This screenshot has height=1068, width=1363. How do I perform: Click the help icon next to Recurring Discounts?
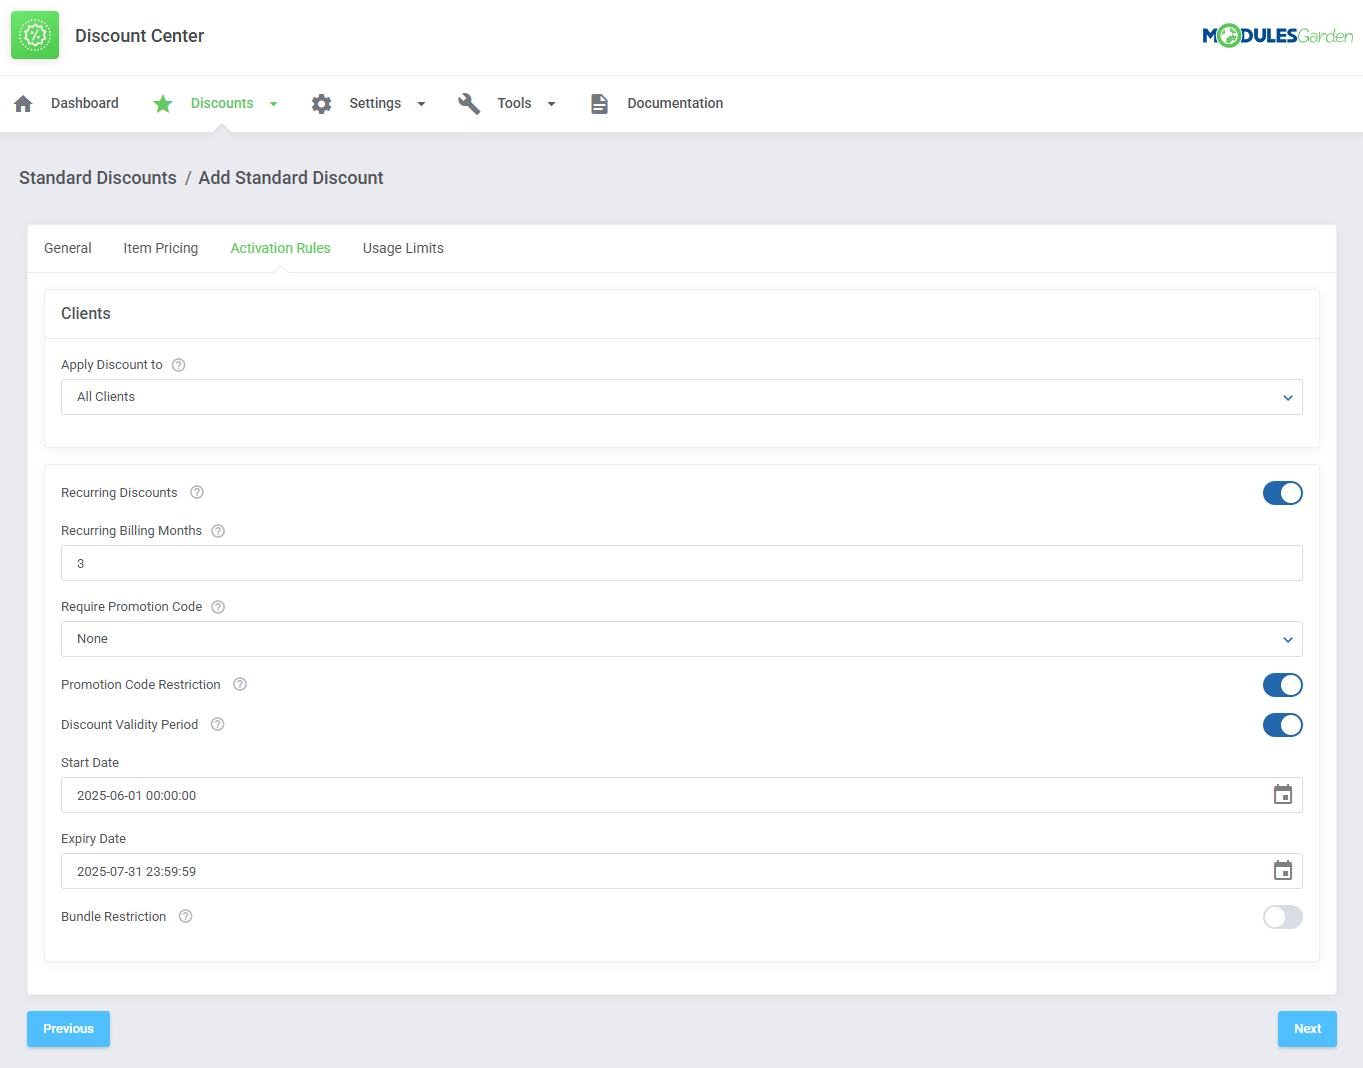196,492
